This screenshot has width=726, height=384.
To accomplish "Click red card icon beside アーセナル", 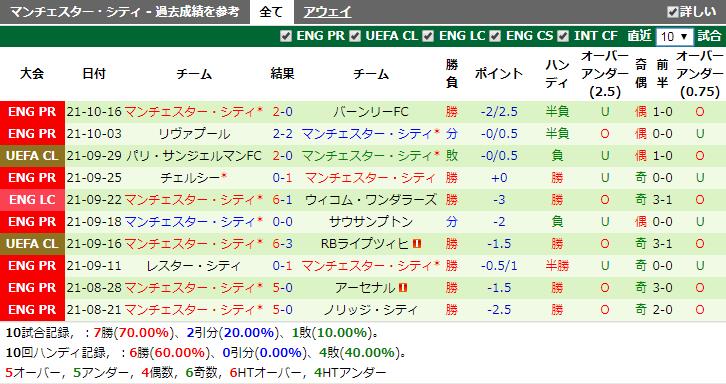I will click(x=403, y=287).
